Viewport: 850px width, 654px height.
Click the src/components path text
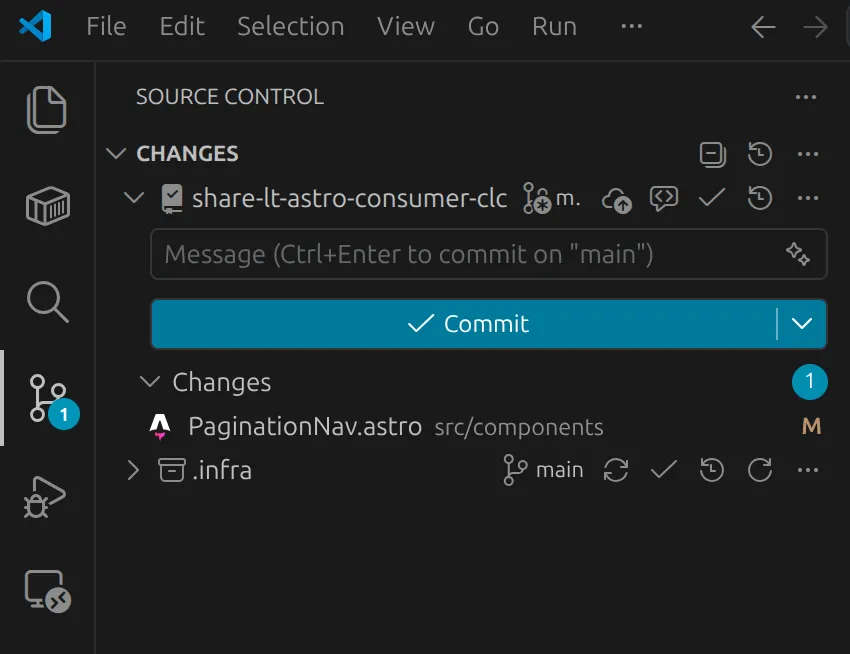(519, 427)
